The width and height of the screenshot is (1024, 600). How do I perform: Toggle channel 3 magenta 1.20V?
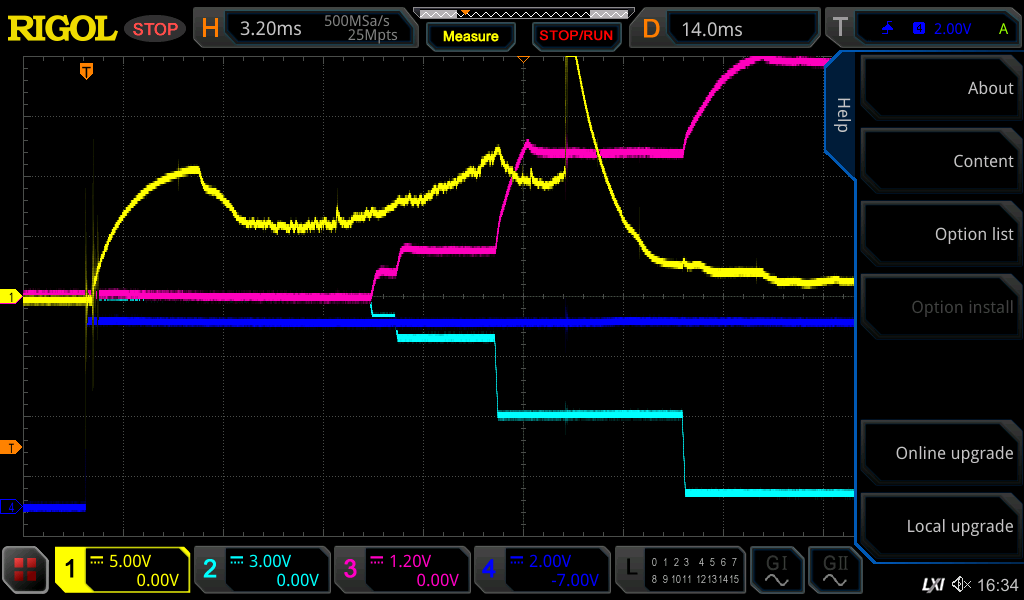pyautogui.click(x=402, y=570)
